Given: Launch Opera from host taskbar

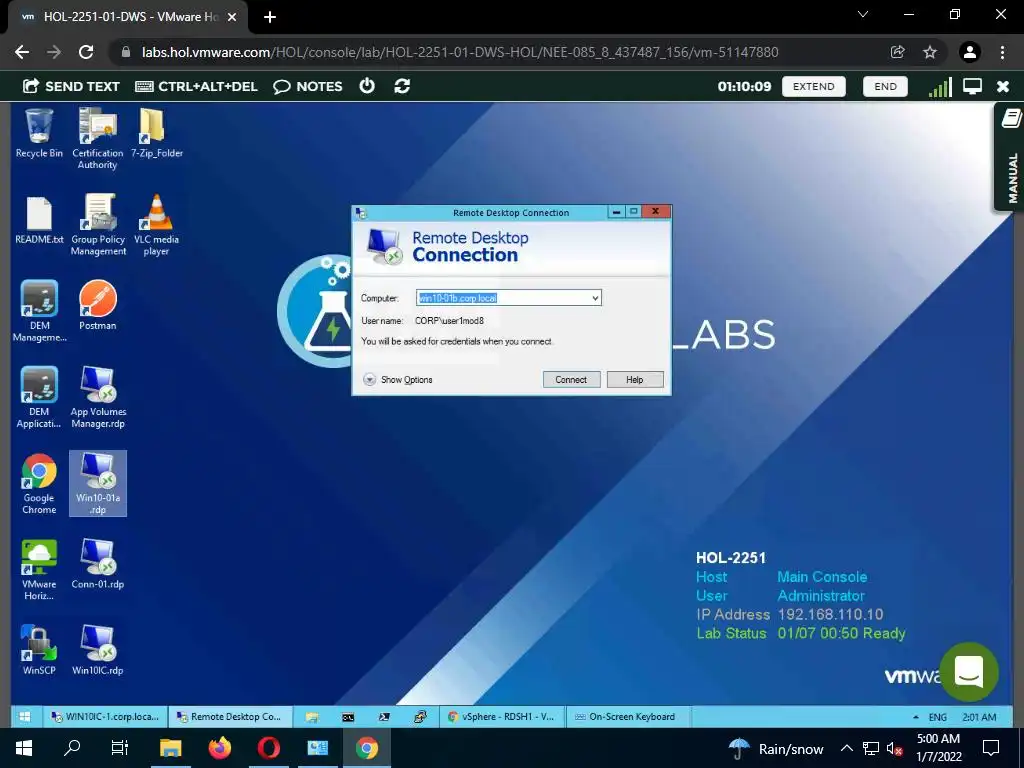Looking at the screenshot, I should click(268, 748).
